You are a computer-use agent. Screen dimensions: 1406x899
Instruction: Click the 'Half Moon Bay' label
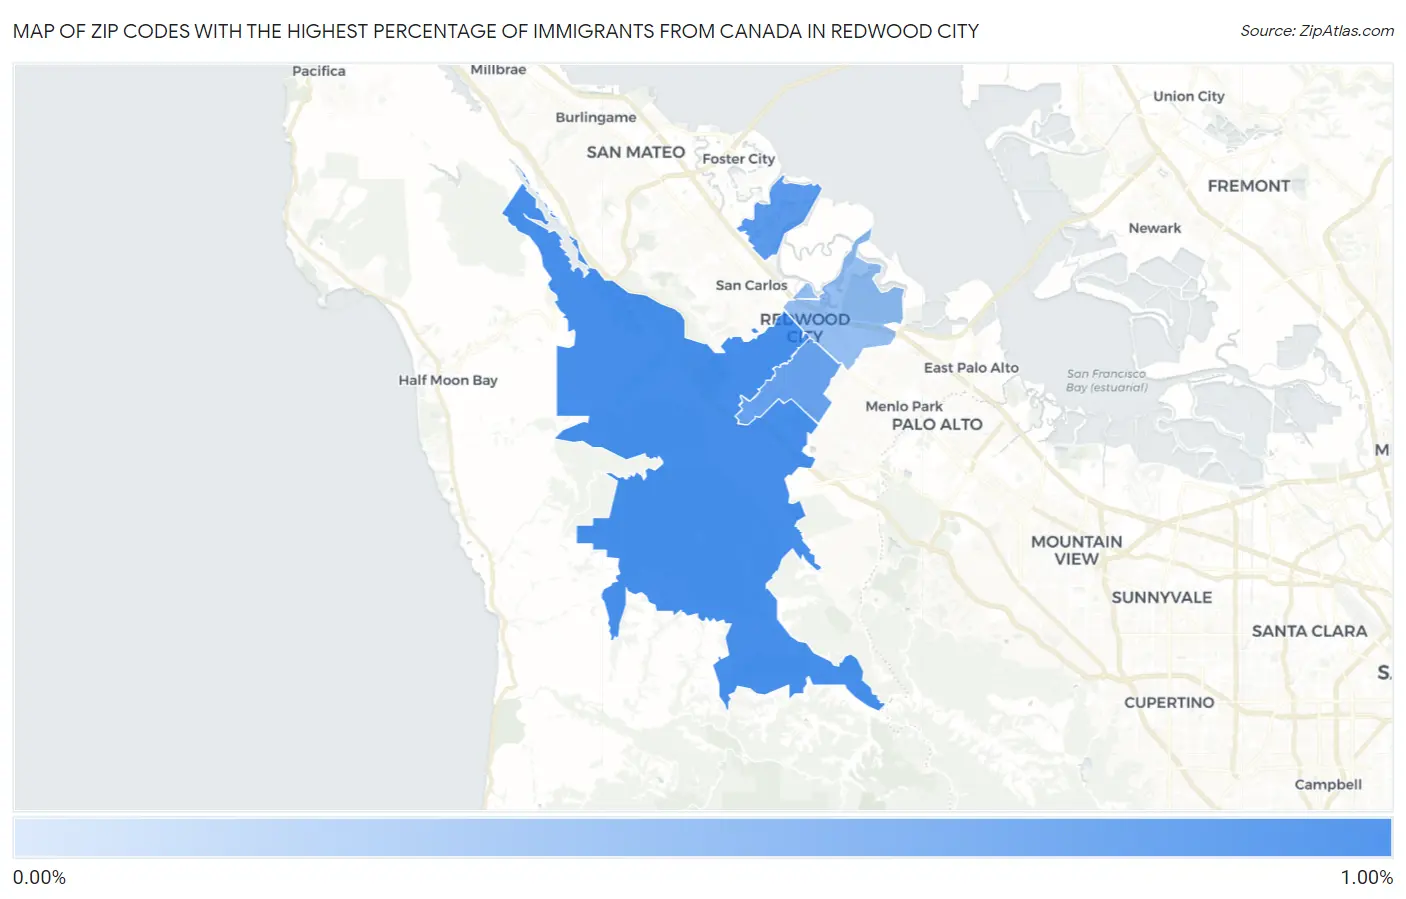click(448, 380)
